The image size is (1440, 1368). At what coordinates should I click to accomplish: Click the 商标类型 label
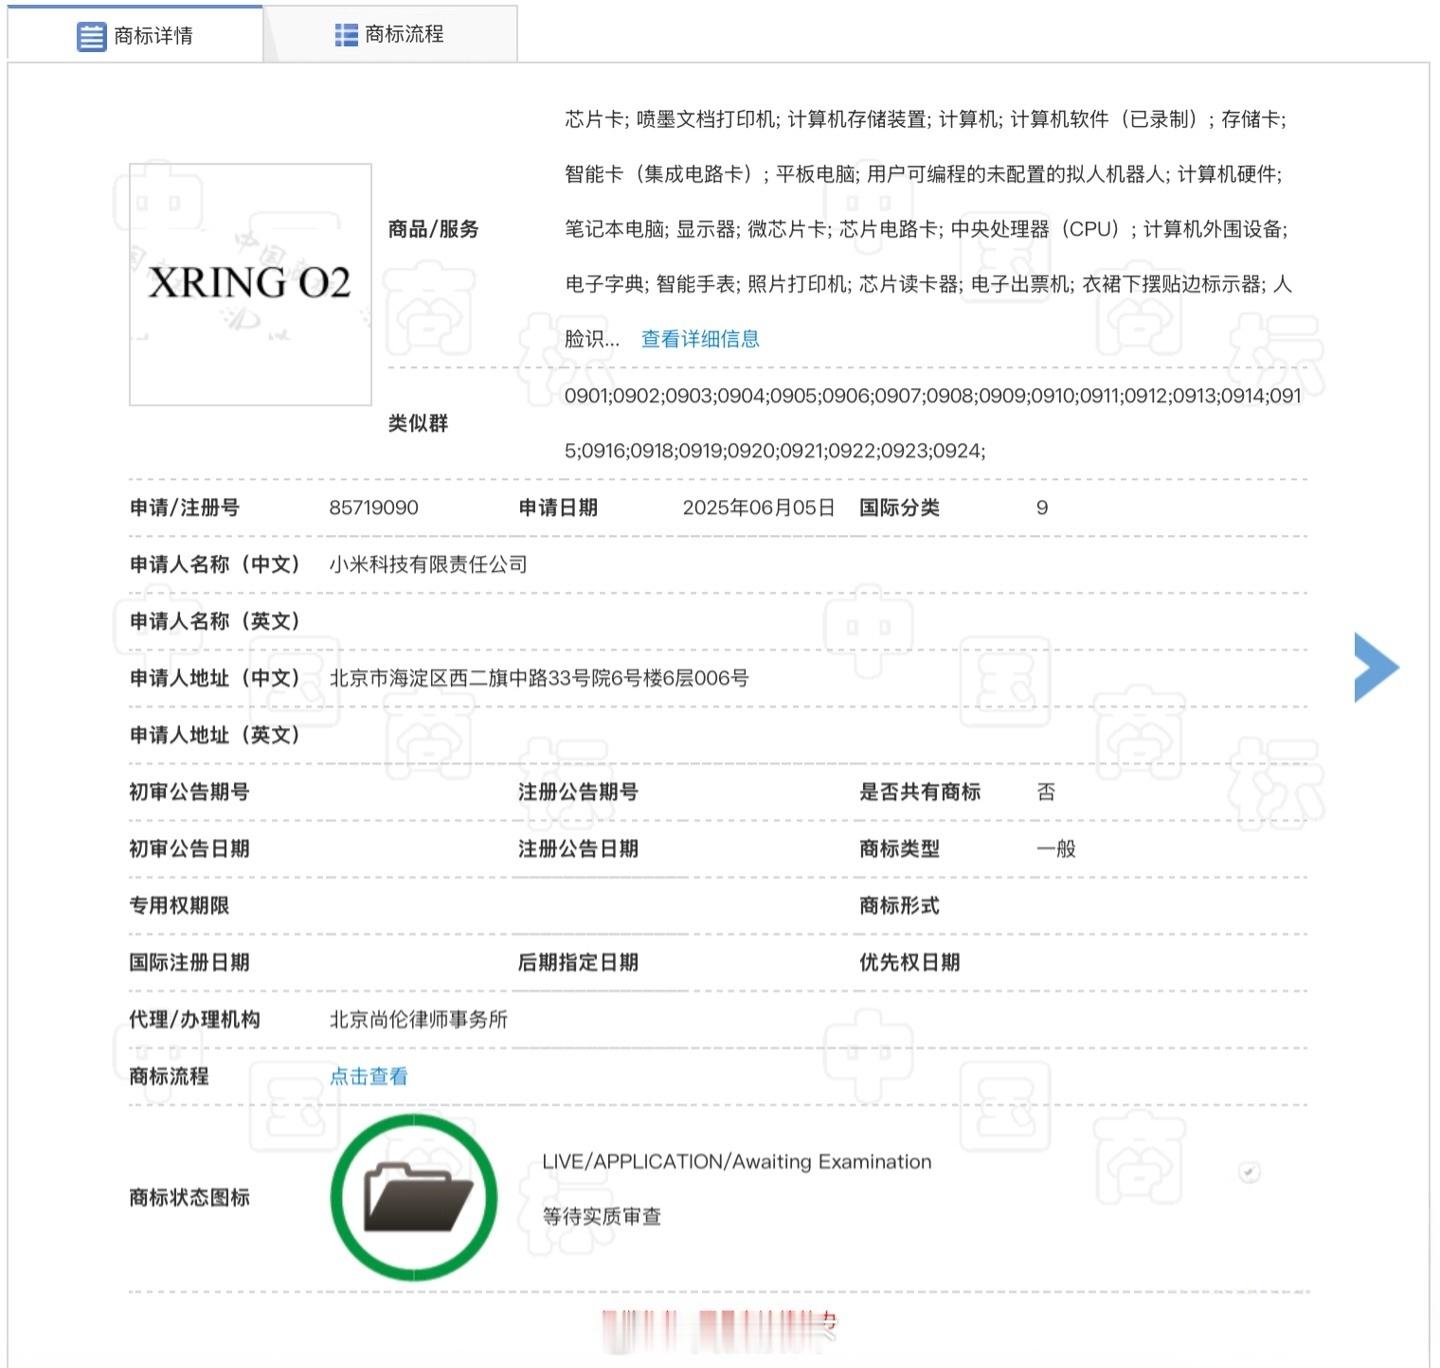click(x=900, y=849)
